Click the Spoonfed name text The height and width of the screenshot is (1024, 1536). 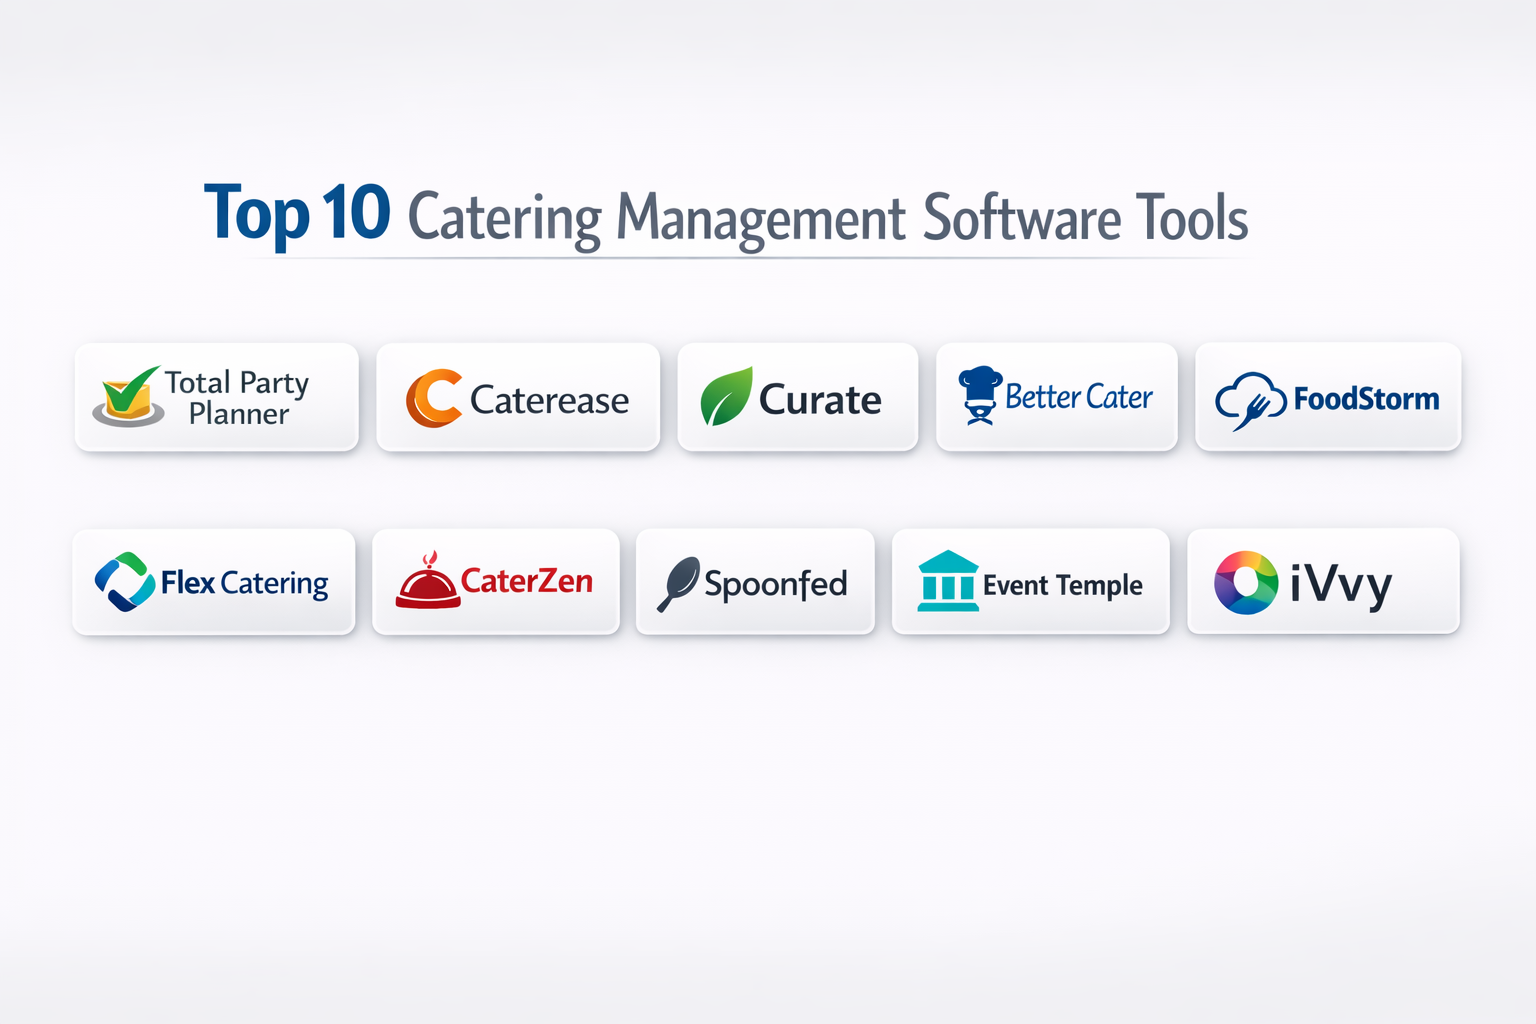[x=775, y=584]
